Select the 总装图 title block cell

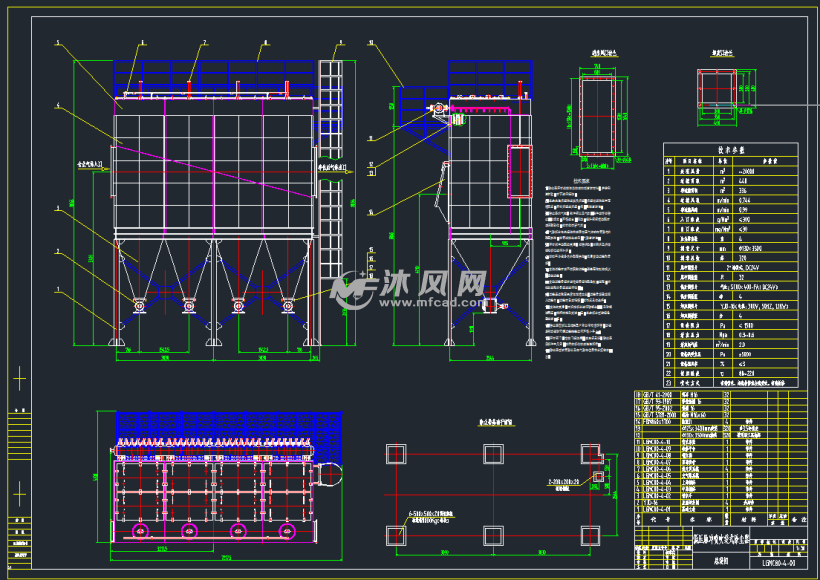(721, 561)
